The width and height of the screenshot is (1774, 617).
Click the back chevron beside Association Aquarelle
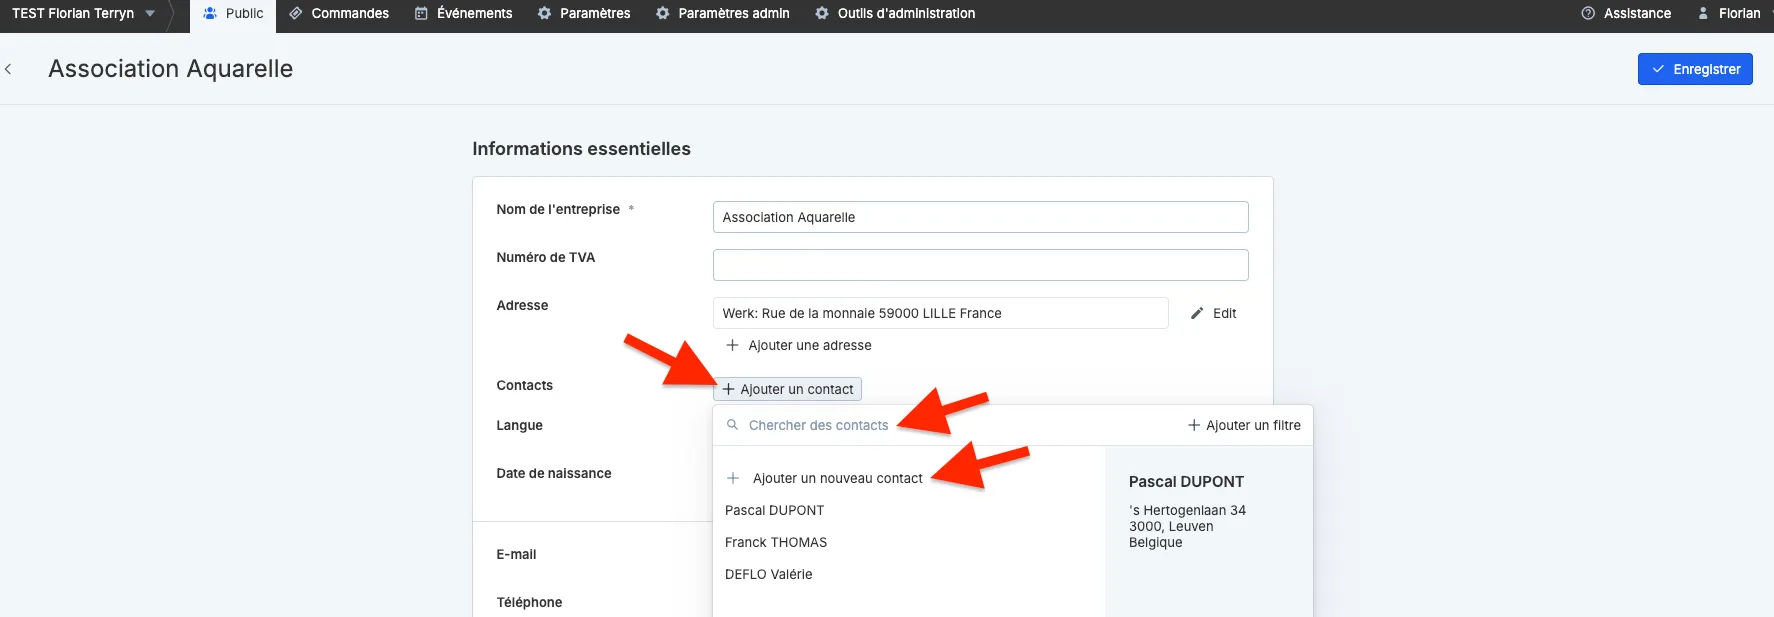[x=8, y=69]
